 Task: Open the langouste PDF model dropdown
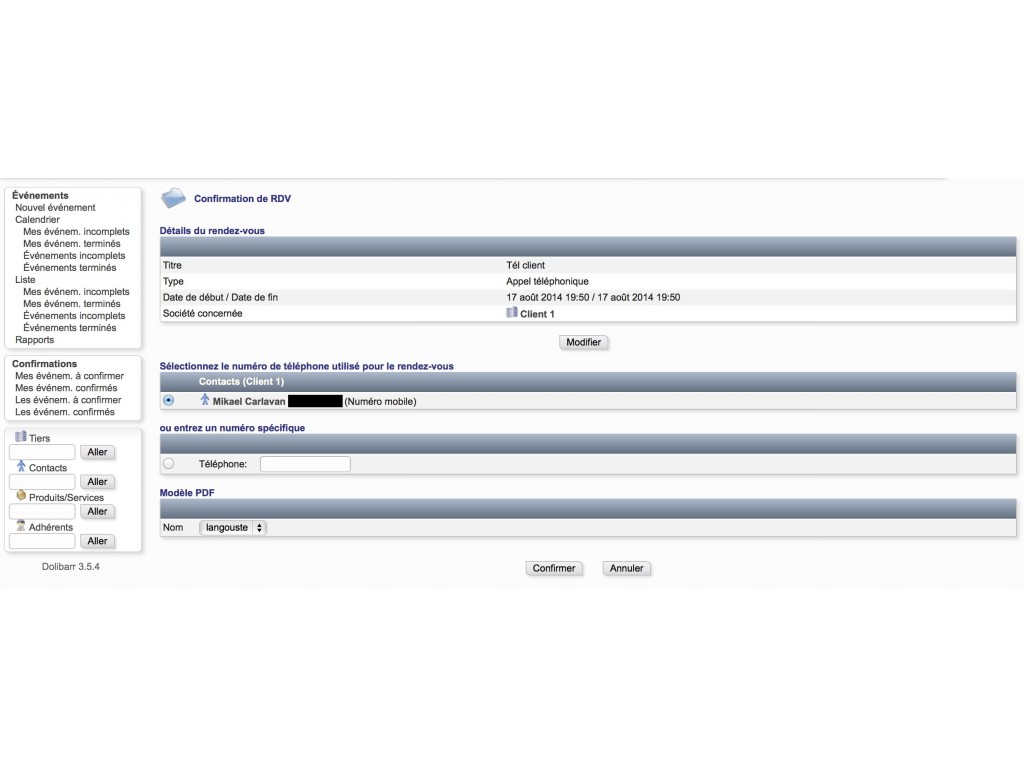coord(232,528)
